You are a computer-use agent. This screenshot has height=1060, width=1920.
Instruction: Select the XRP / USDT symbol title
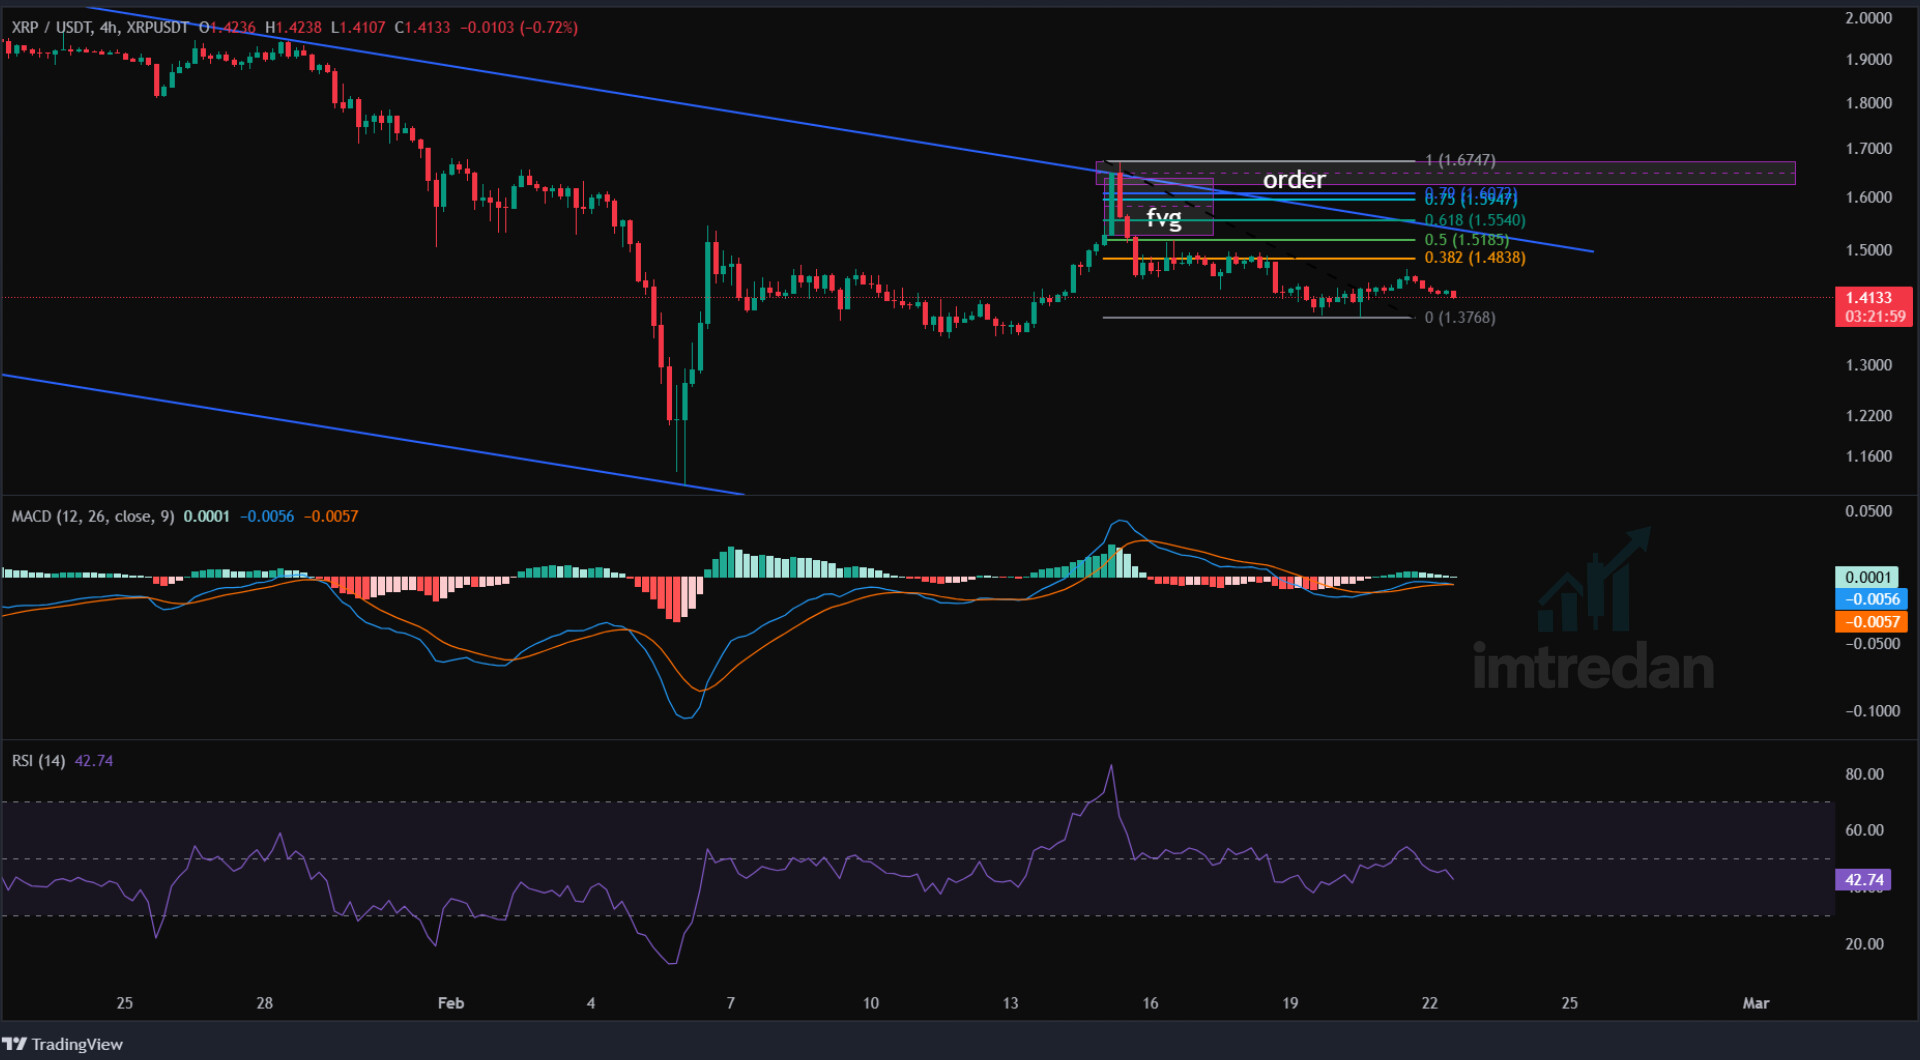click(50, 27)
